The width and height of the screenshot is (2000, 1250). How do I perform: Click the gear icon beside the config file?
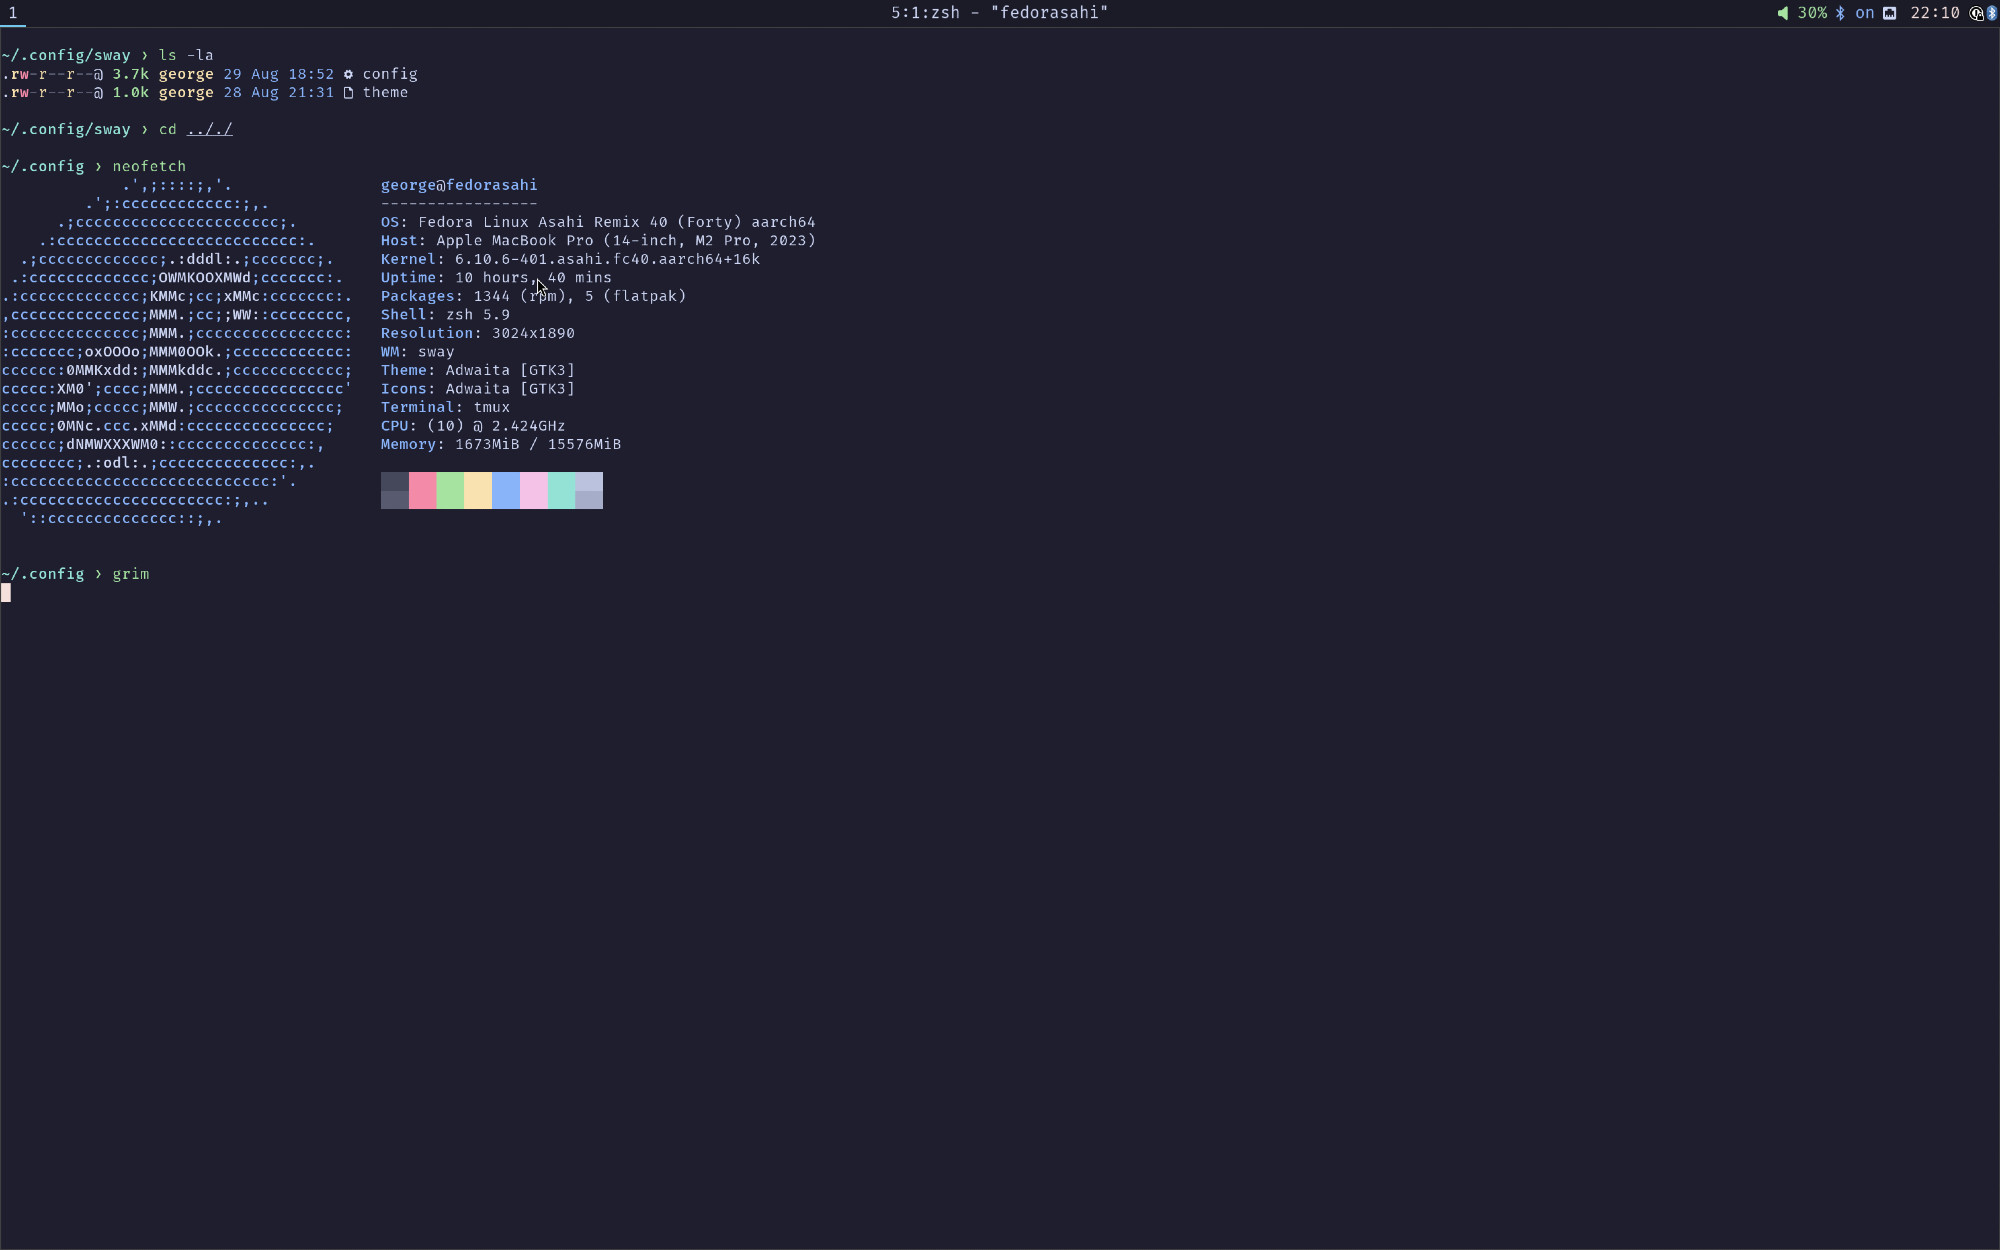[x=348, y=74]
